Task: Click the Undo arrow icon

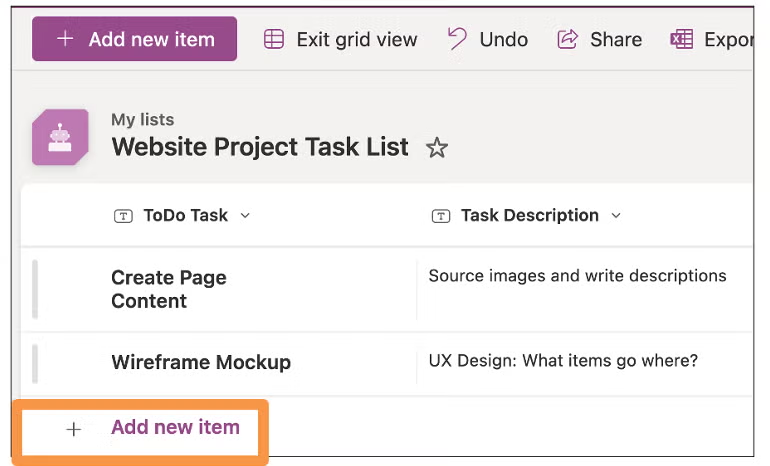Action: point(457,39)
